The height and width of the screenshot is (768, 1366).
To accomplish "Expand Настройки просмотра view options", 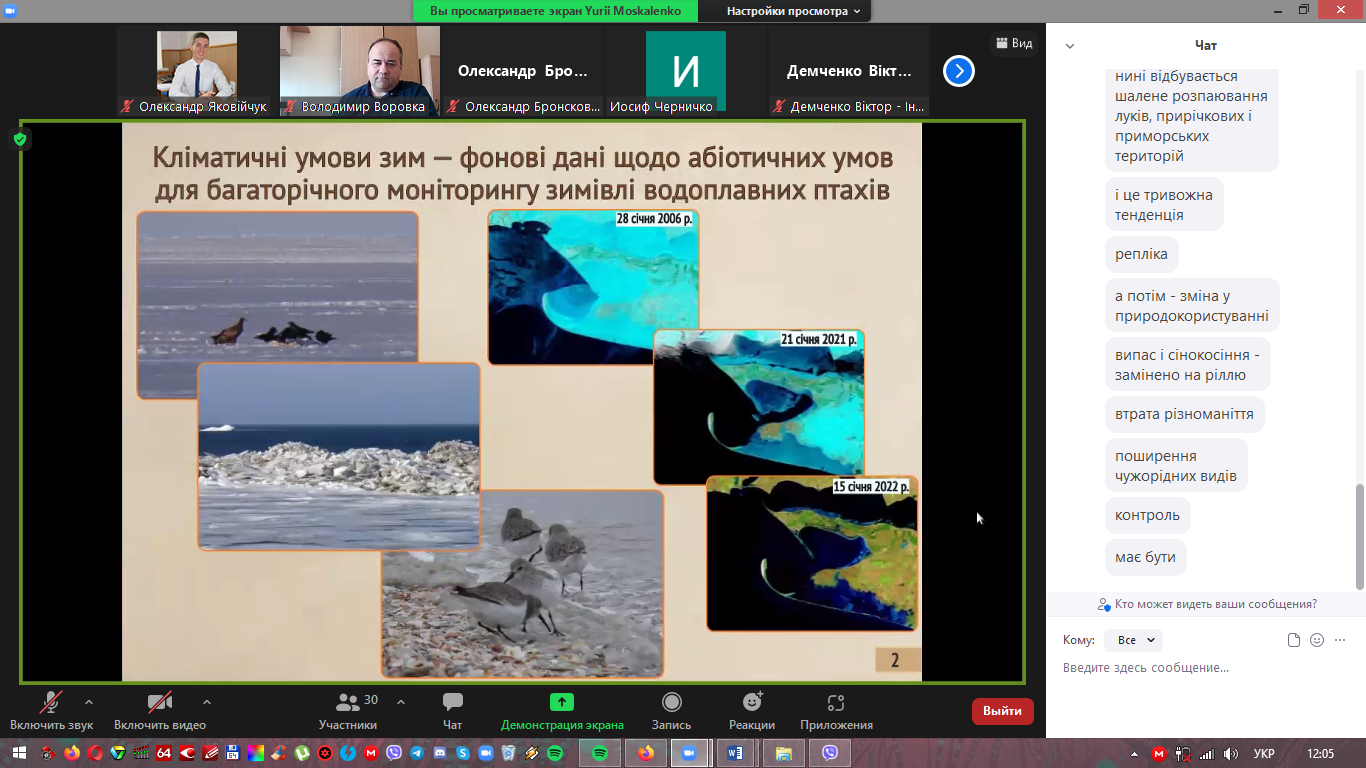I will click(793, 11).
